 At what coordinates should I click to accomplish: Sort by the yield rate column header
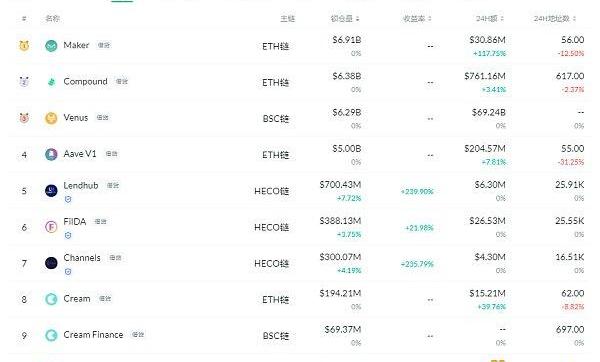point(417,18)
